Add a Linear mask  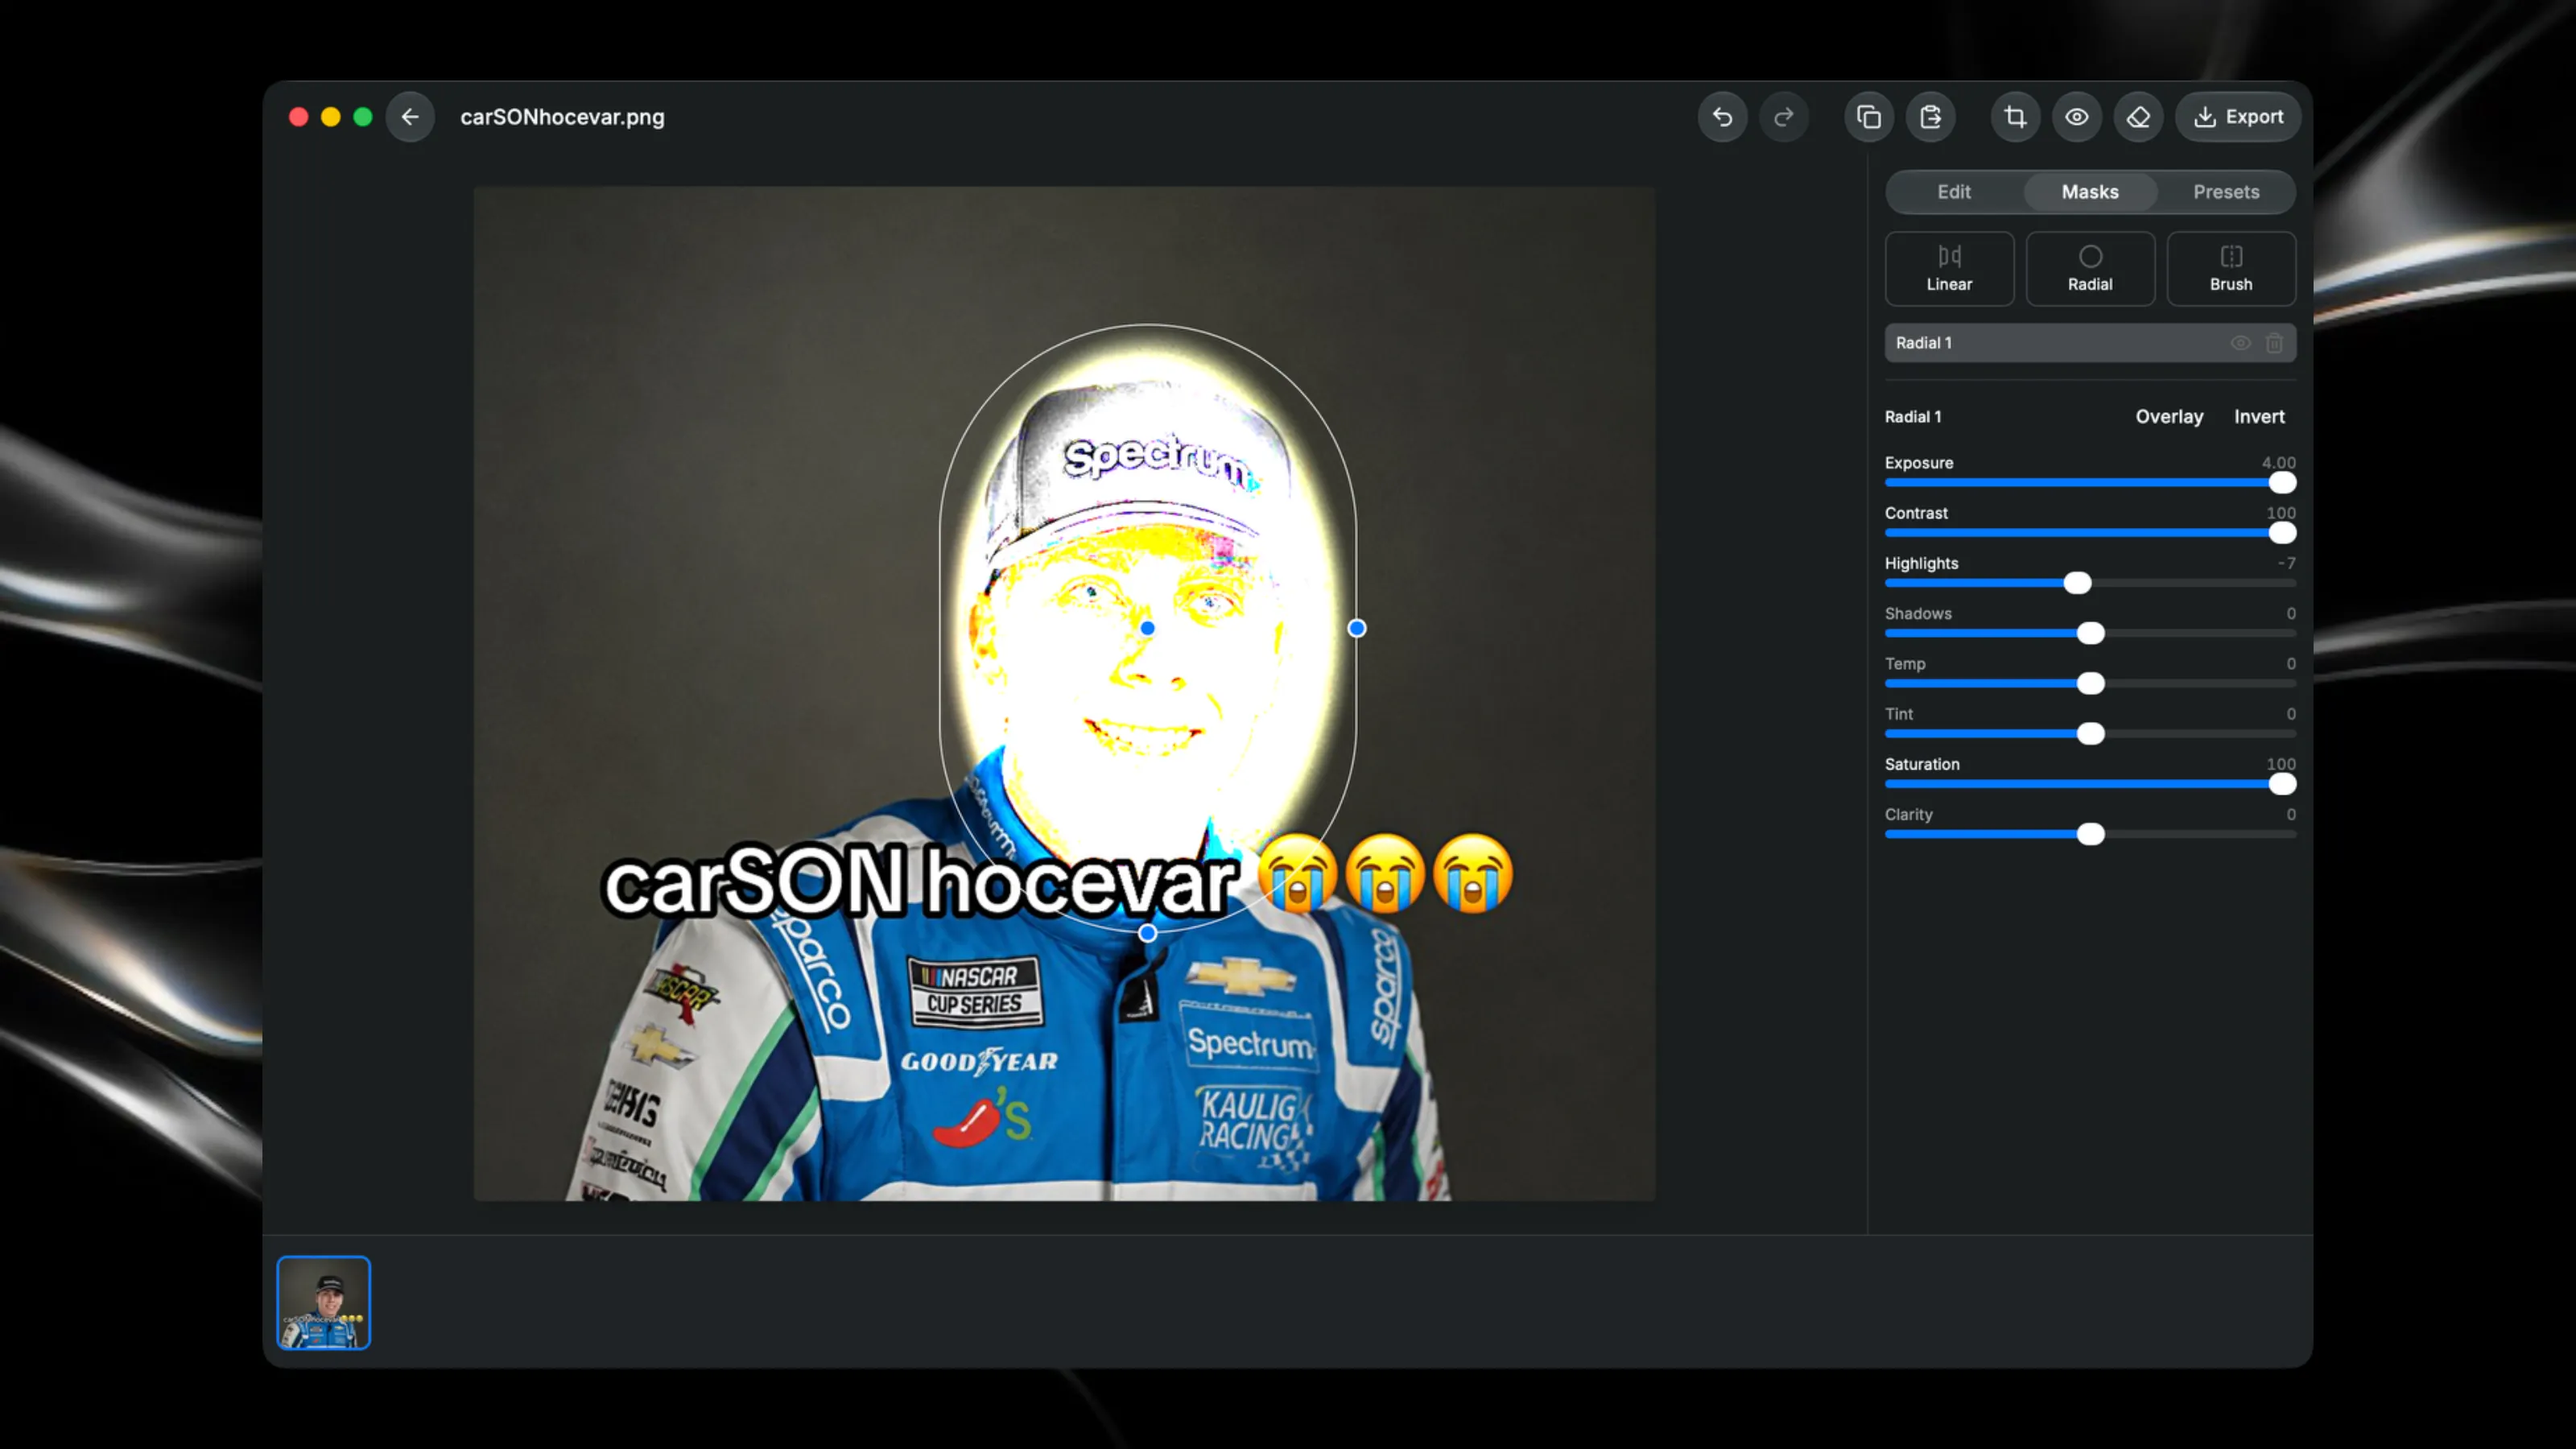tap(1949, 269)
